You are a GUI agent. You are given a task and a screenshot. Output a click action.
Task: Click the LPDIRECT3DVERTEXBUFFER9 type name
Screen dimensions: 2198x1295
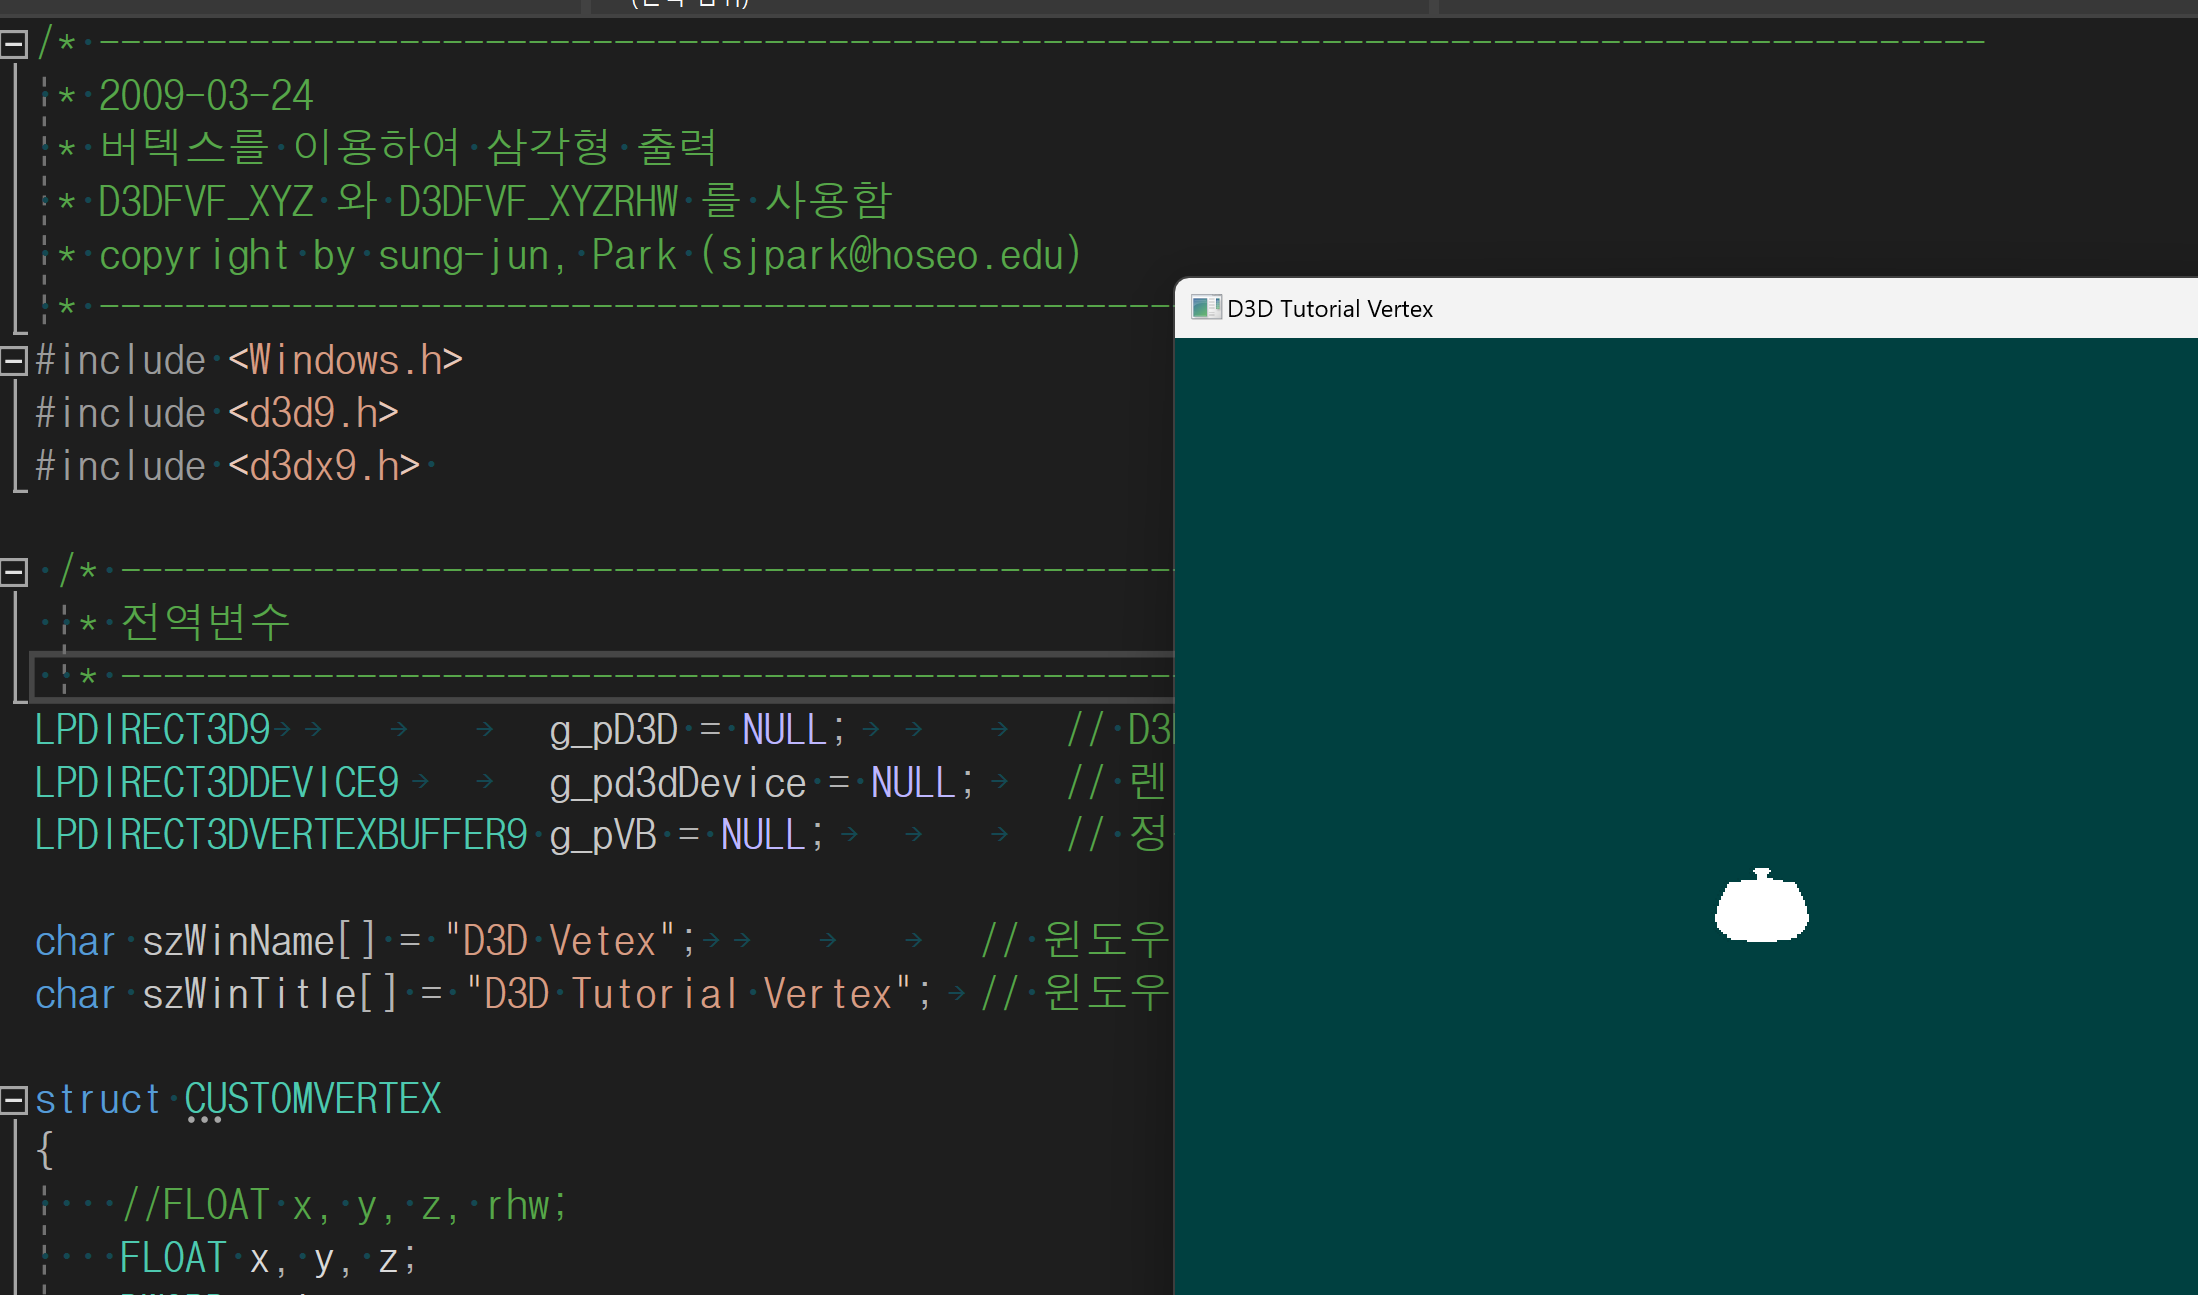pyautogui.click(x=280, y=836)
